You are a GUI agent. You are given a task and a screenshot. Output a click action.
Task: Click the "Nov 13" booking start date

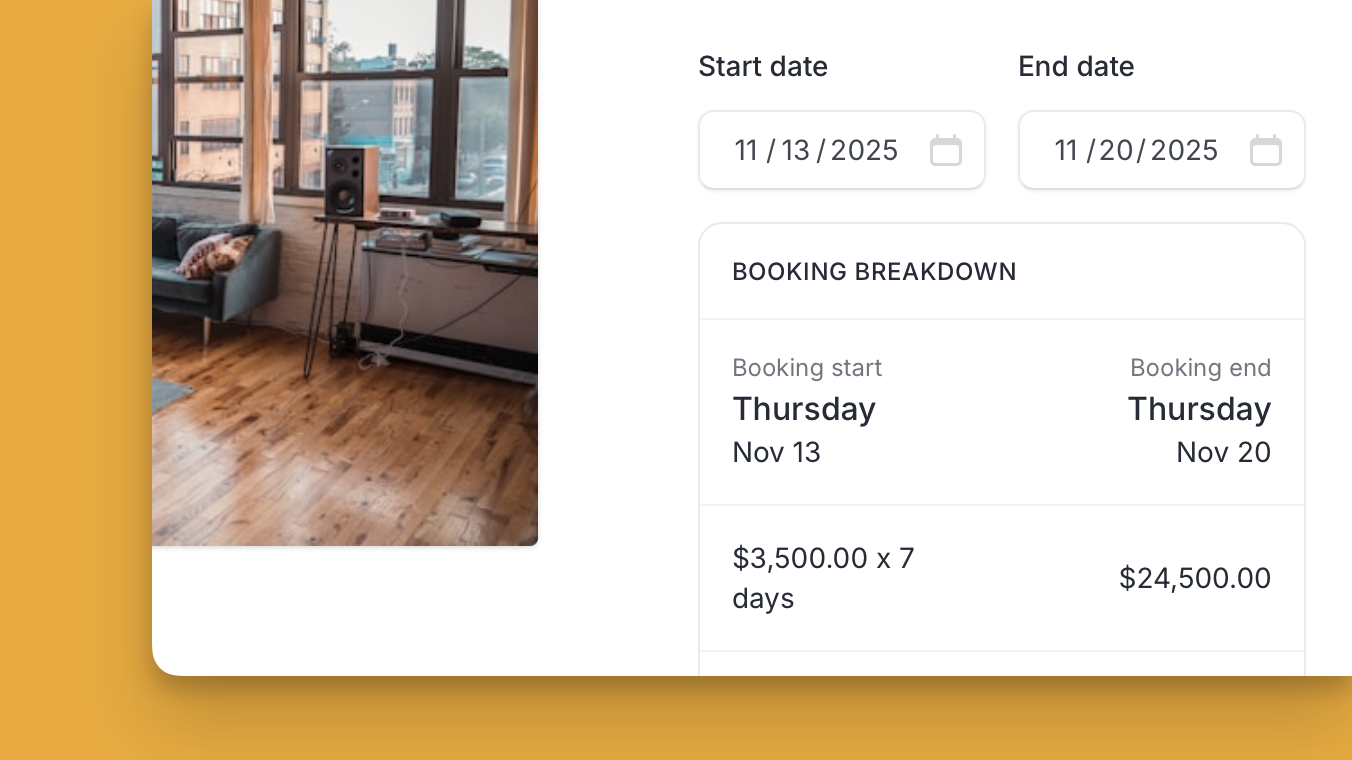pyautogui.click(x=776, y=452)
